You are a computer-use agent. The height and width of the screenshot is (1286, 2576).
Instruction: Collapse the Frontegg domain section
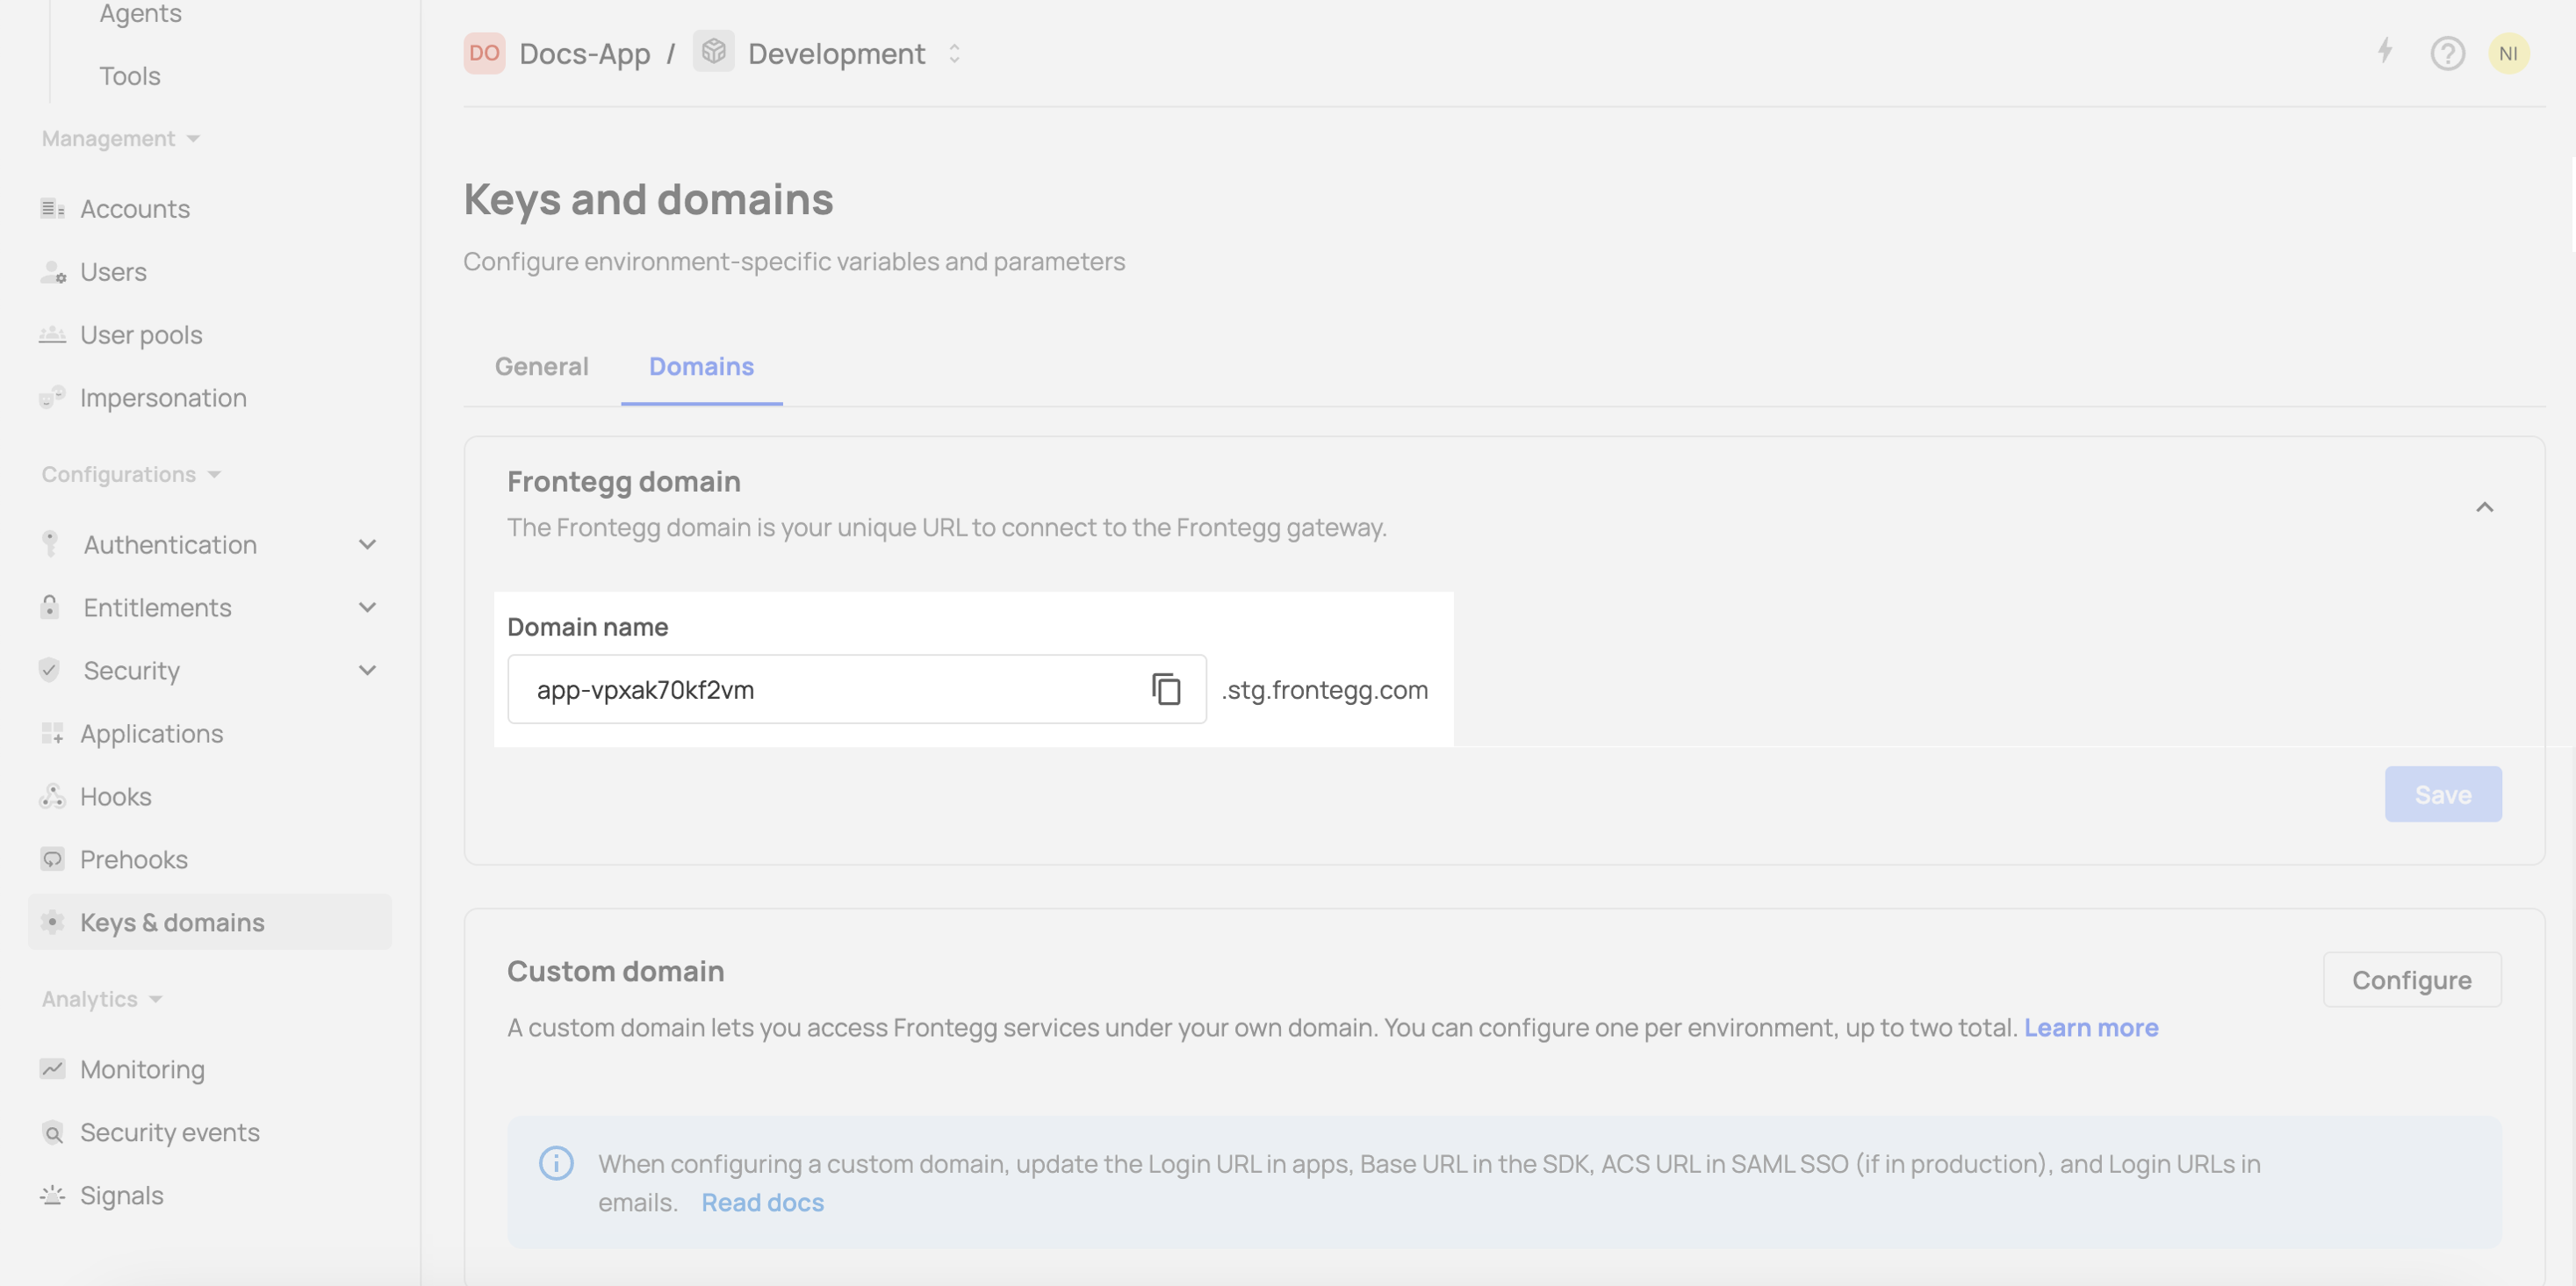(x=2484, y=507)
